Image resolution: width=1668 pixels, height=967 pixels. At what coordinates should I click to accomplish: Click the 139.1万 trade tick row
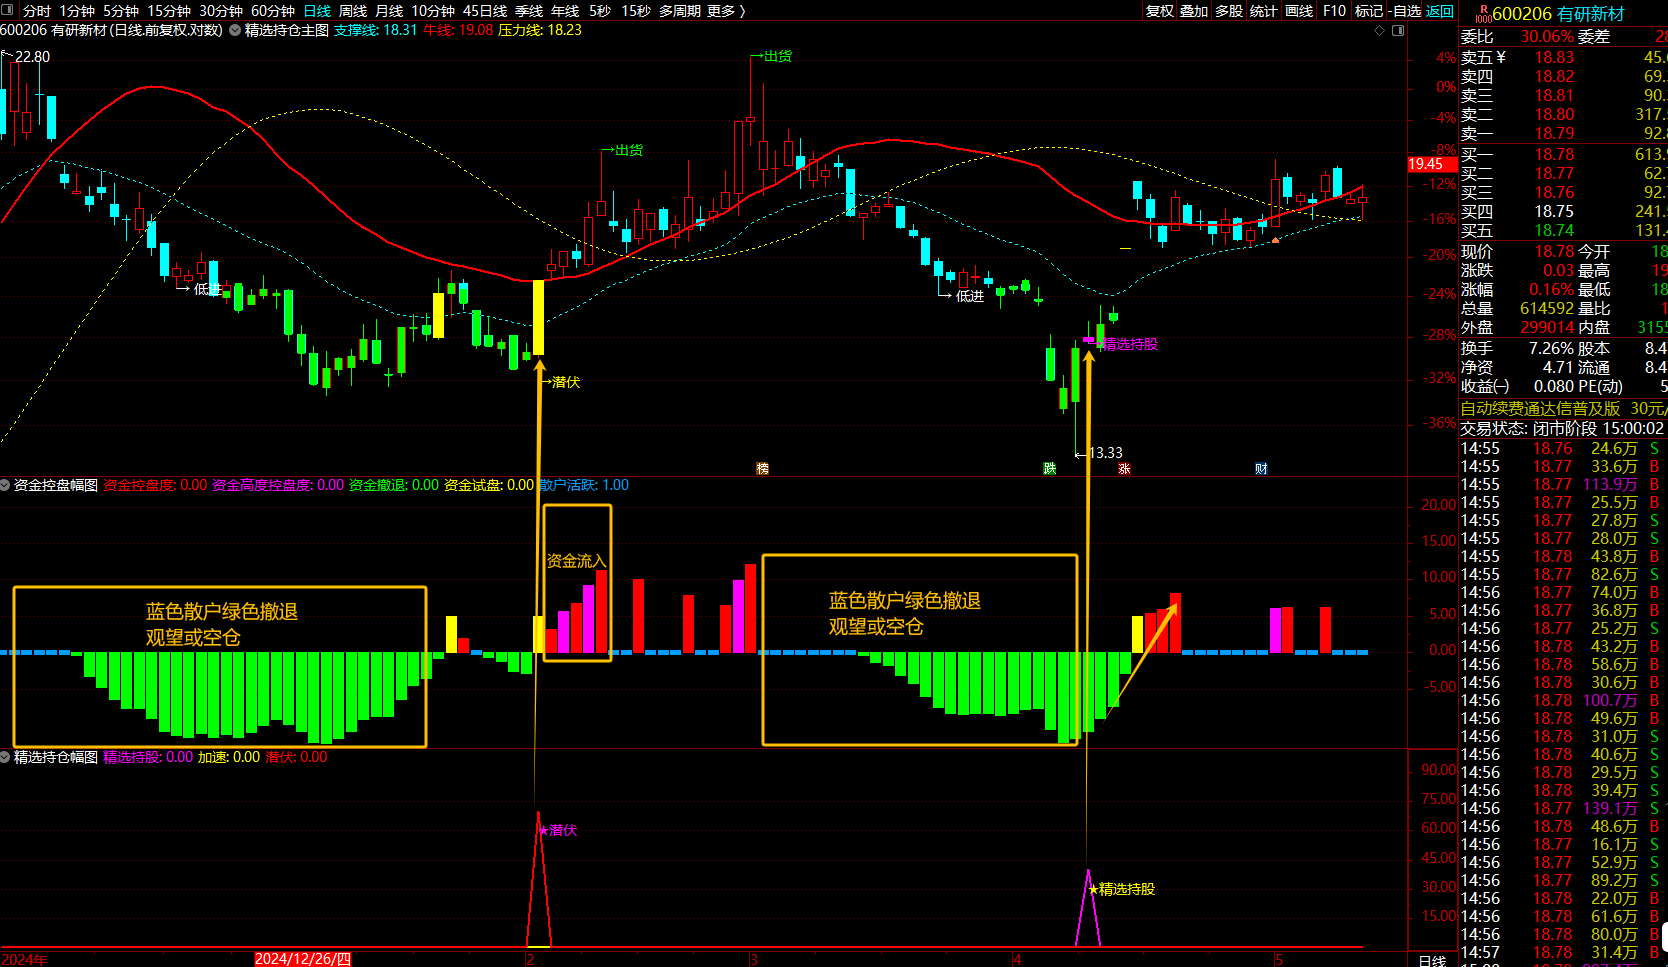click(1563, 808)
